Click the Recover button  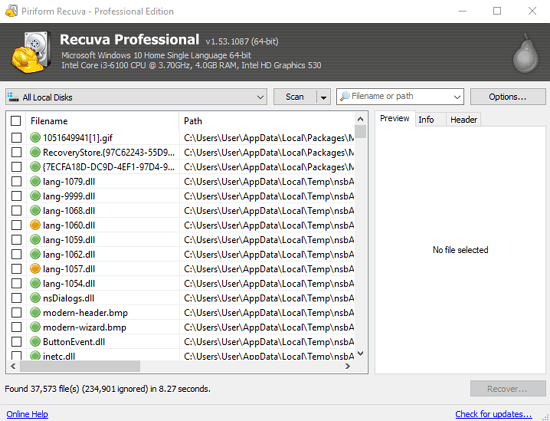[508, 389]
